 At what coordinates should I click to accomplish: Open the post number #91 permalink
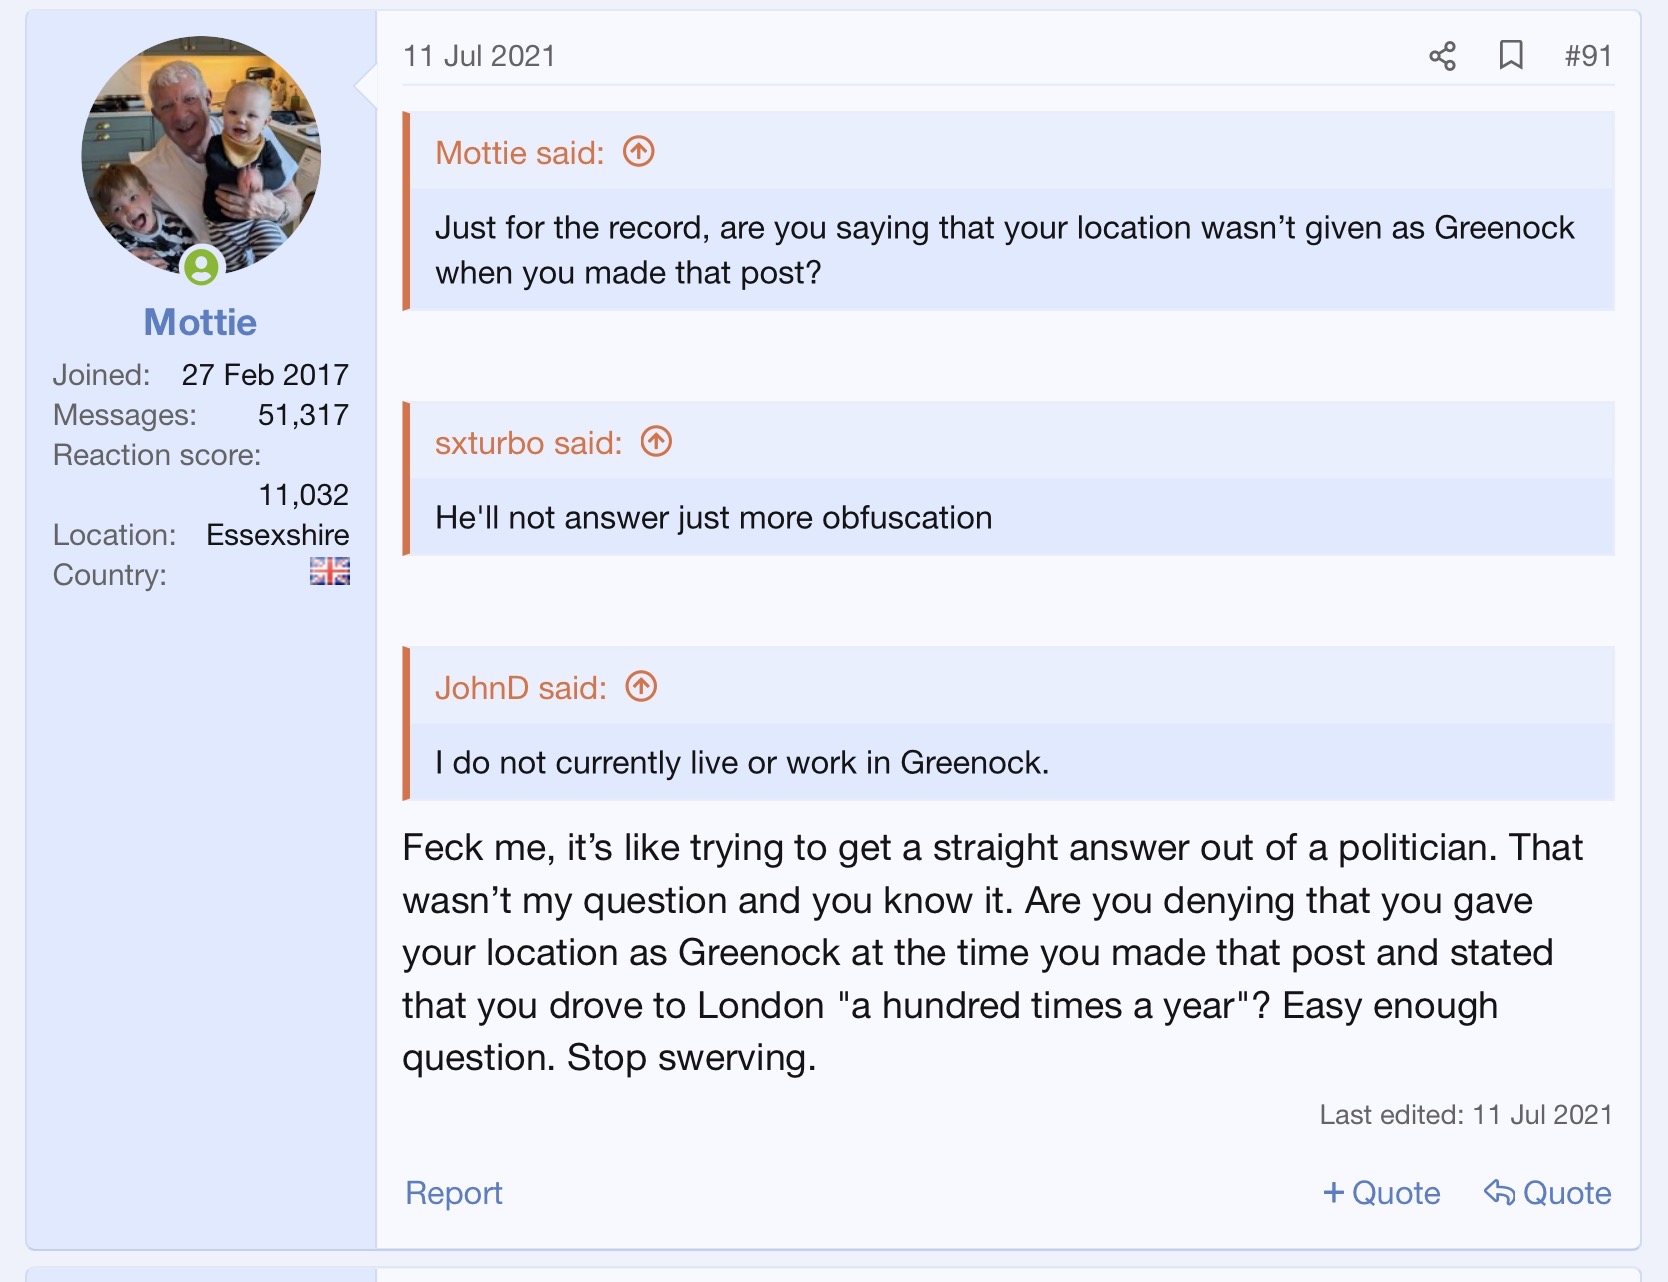tap(1588, 56)
